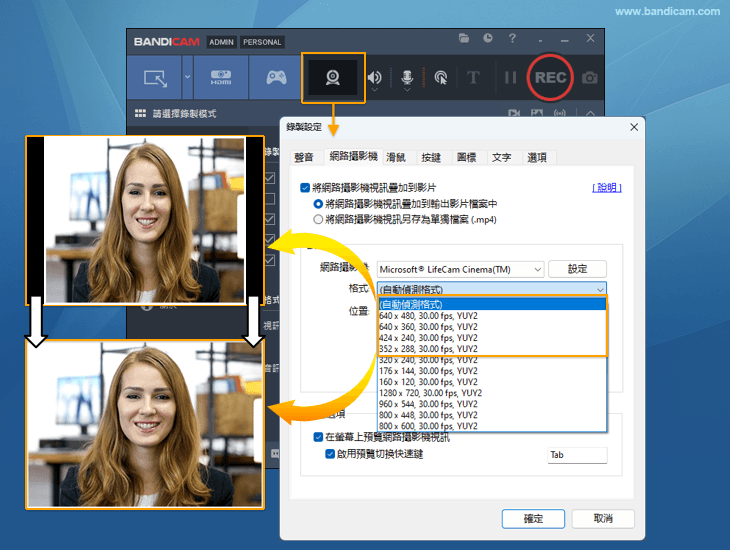The image size is (730, 550).
Task: Toggle 在螢幕上預覽網路攝影機視訊 checkbox
Action: tap(319, 437)
